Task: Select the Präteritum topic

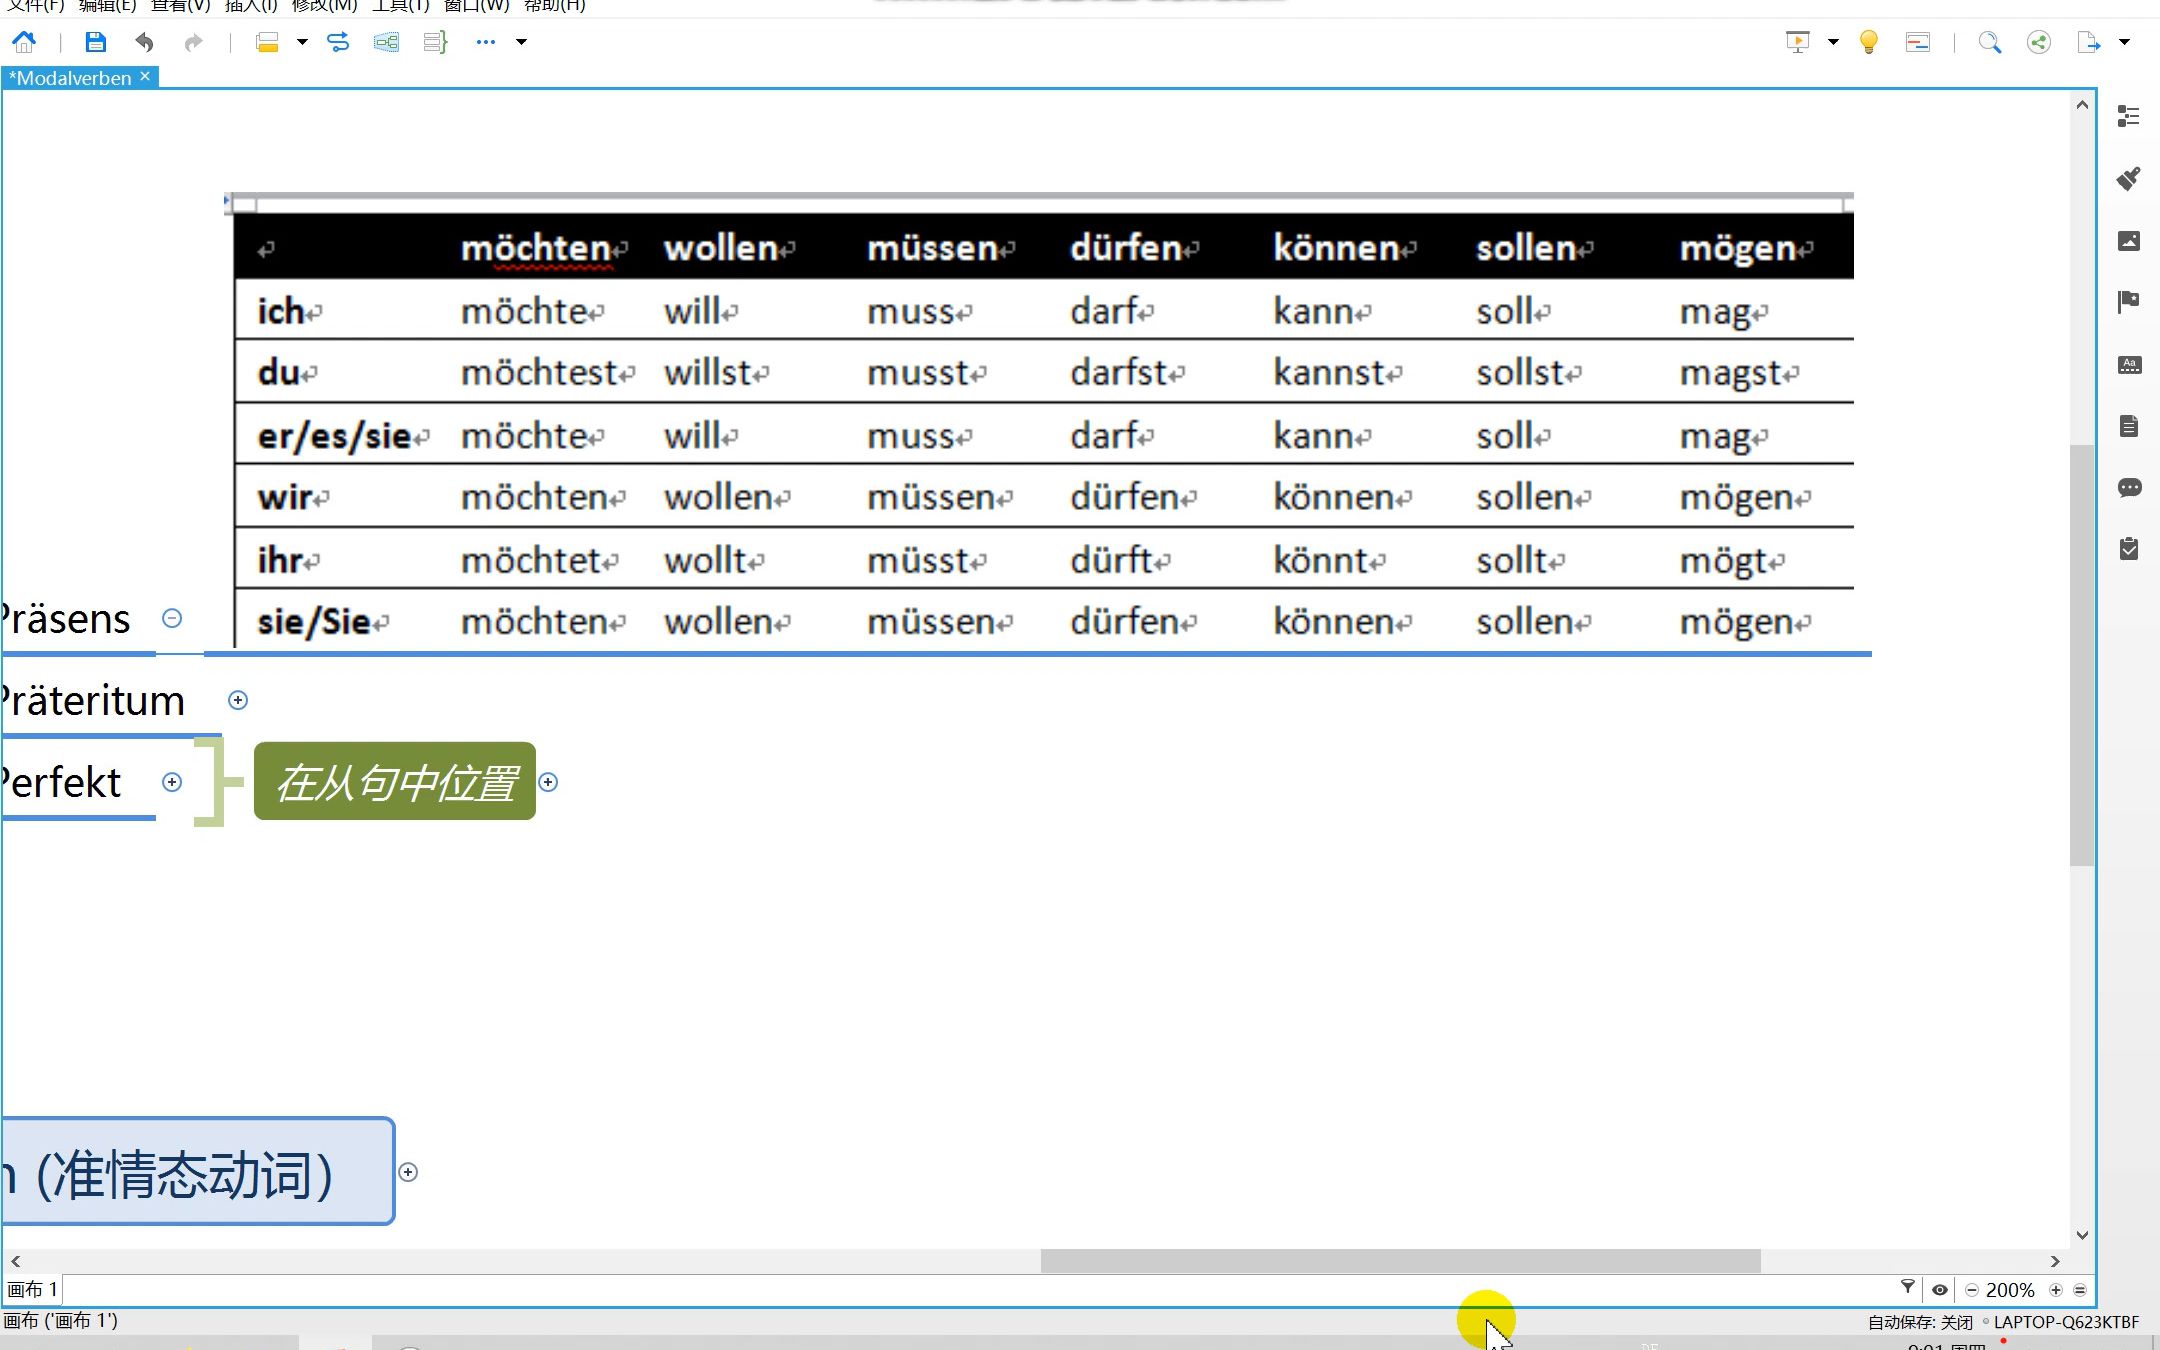Action: point(93,700)
